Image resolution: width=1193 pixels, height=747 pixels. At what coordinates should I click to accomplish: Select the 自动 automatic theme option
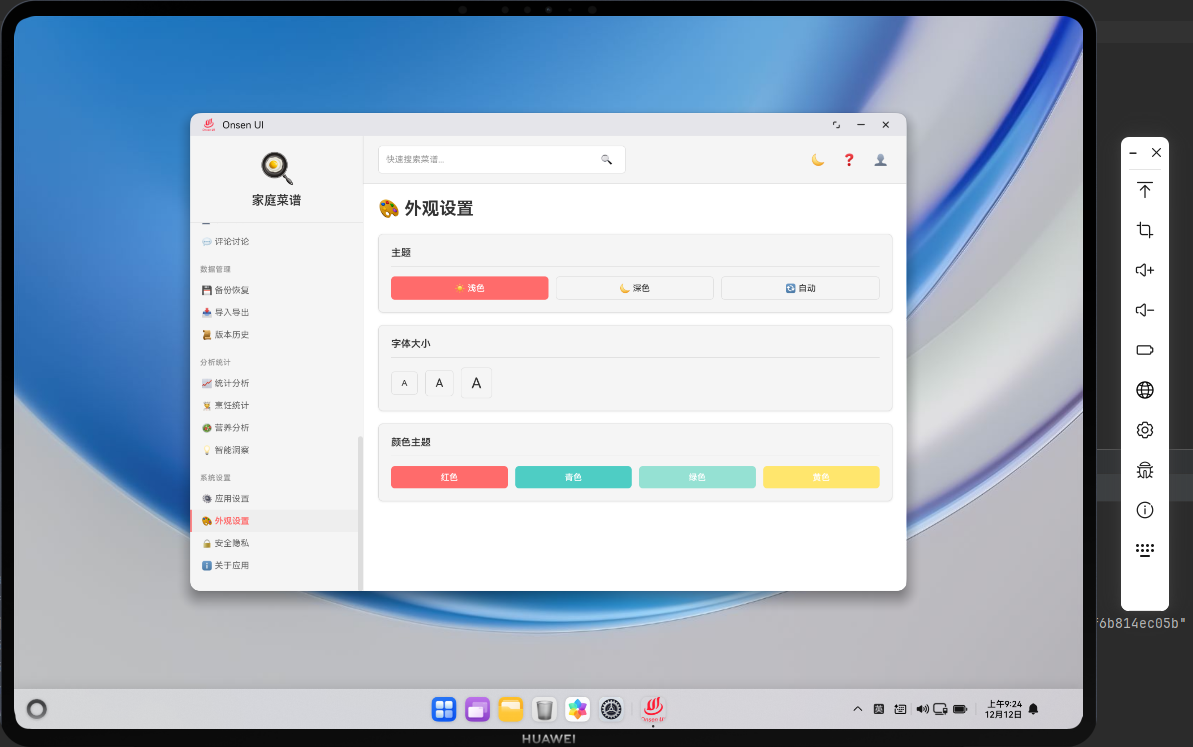pos(800,287)
